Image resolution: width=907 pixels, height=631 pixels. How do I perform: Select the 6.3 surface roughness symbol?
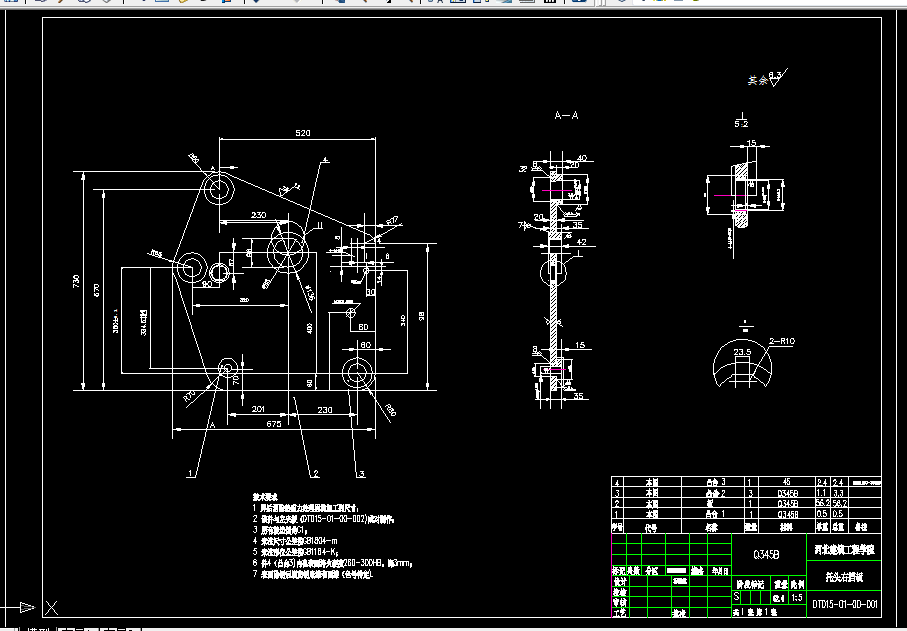(x=776, y=77)
